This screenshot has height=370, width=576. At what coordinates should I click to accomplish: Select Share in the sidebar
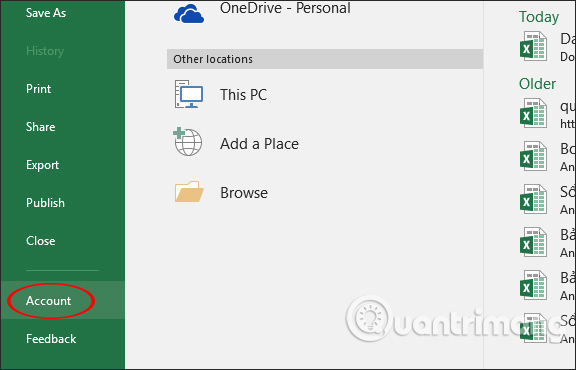40,127
